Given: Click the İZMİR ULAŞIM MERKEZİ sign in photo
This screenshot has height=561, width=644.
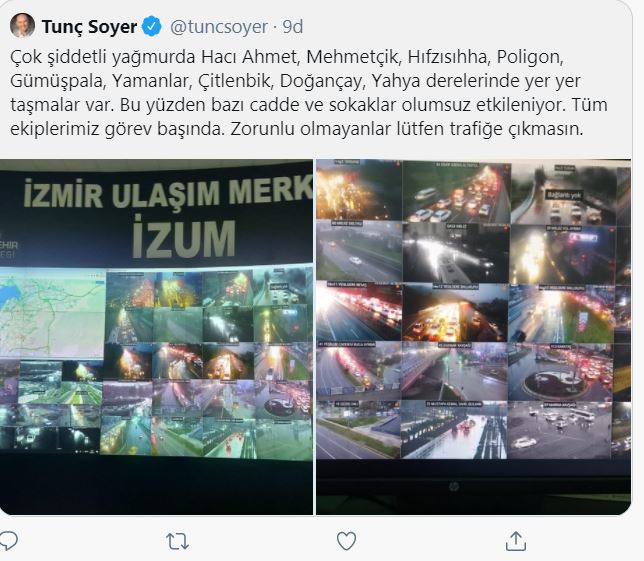Looking at the screenshot, I should click(x=168, y=192).
